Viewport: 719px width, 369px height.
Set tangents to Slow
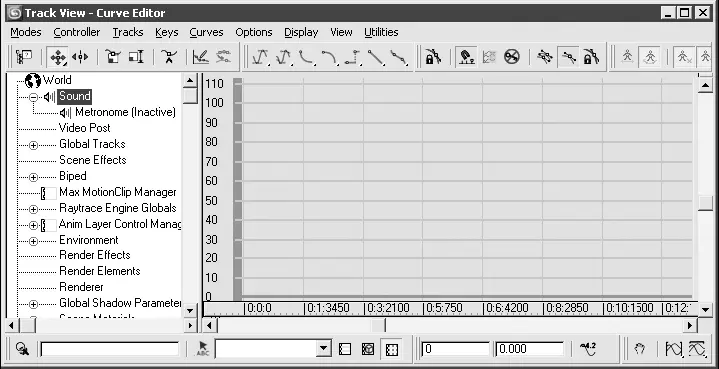point(329,57)
